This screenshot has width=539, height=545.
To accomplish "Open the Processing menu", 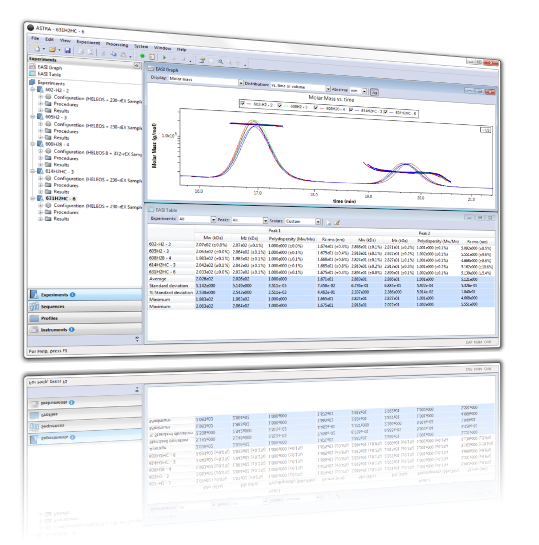I will [117, 44].
